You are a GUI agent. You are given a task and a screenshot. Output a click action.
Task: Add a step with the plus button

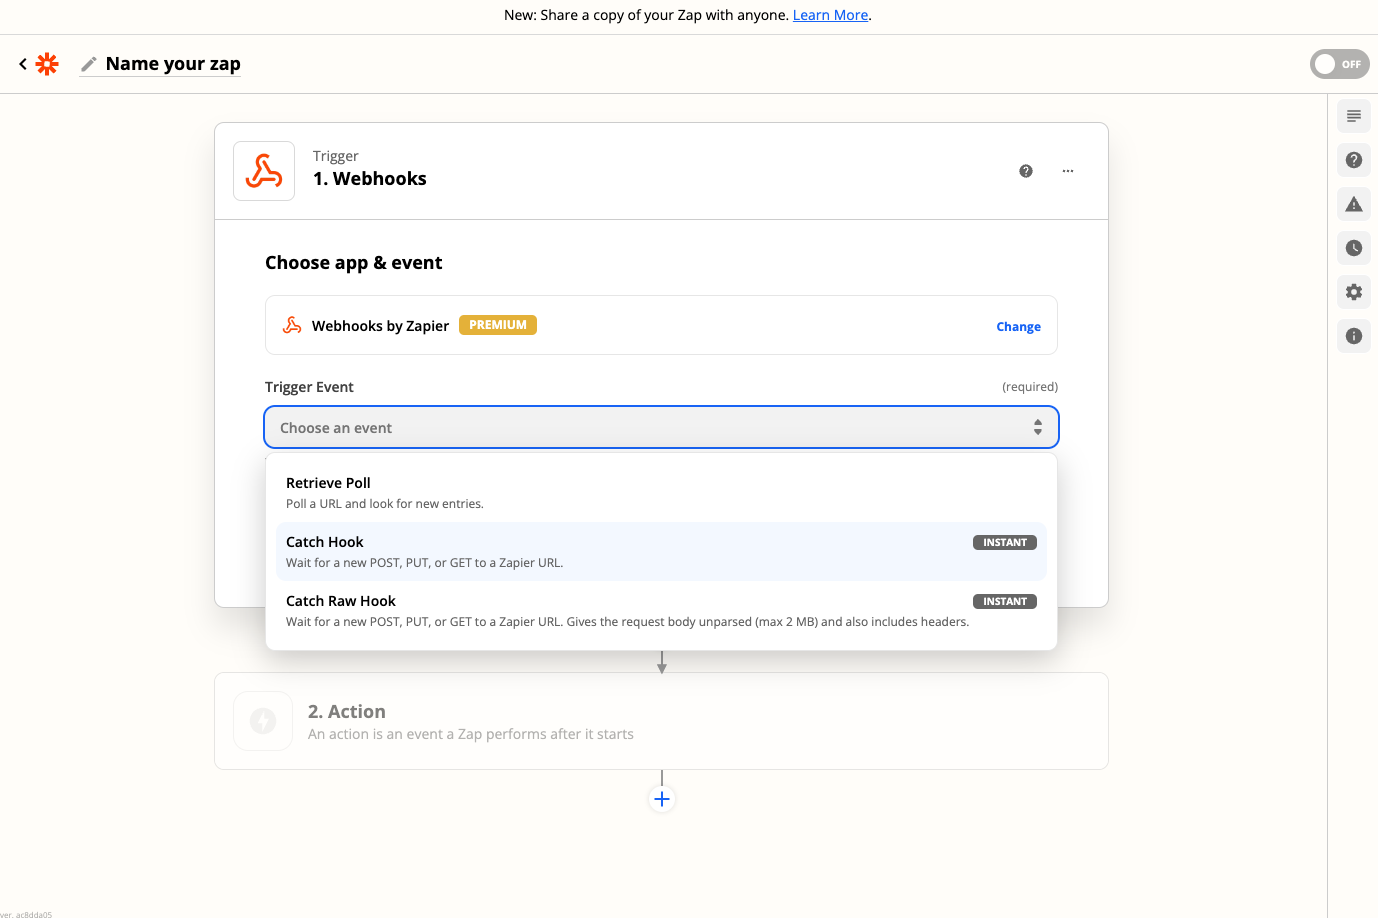[x=661, y=799]
